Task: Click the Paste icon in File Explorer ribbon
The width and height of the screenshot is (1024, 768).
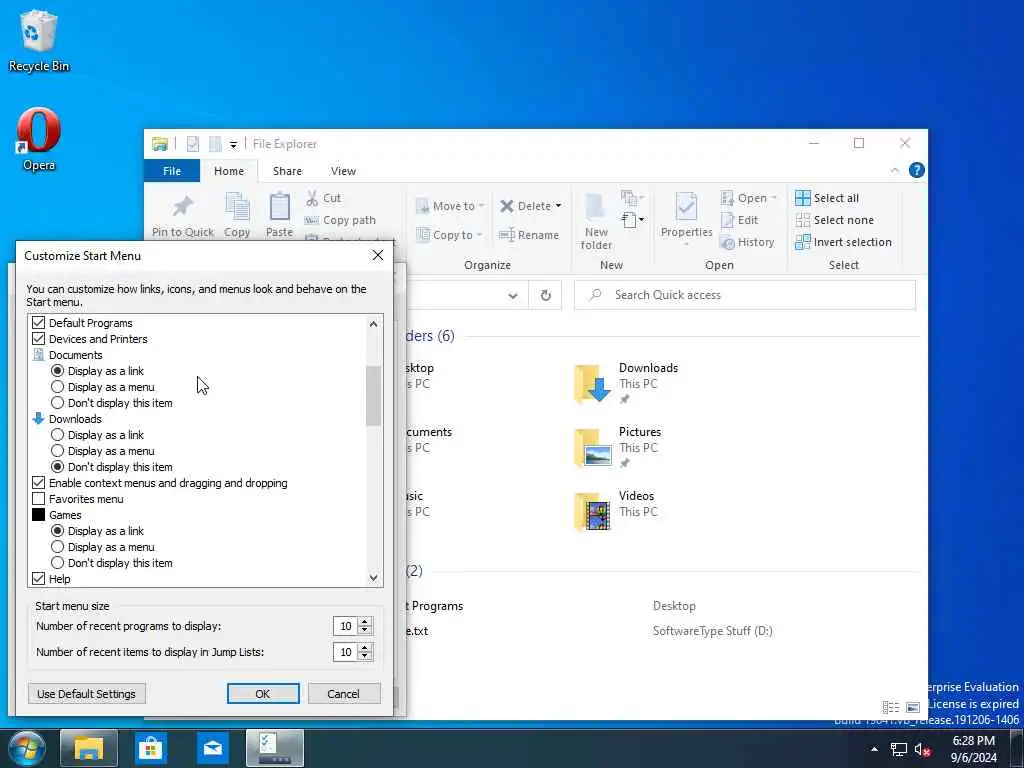Action: pos(280,216)
